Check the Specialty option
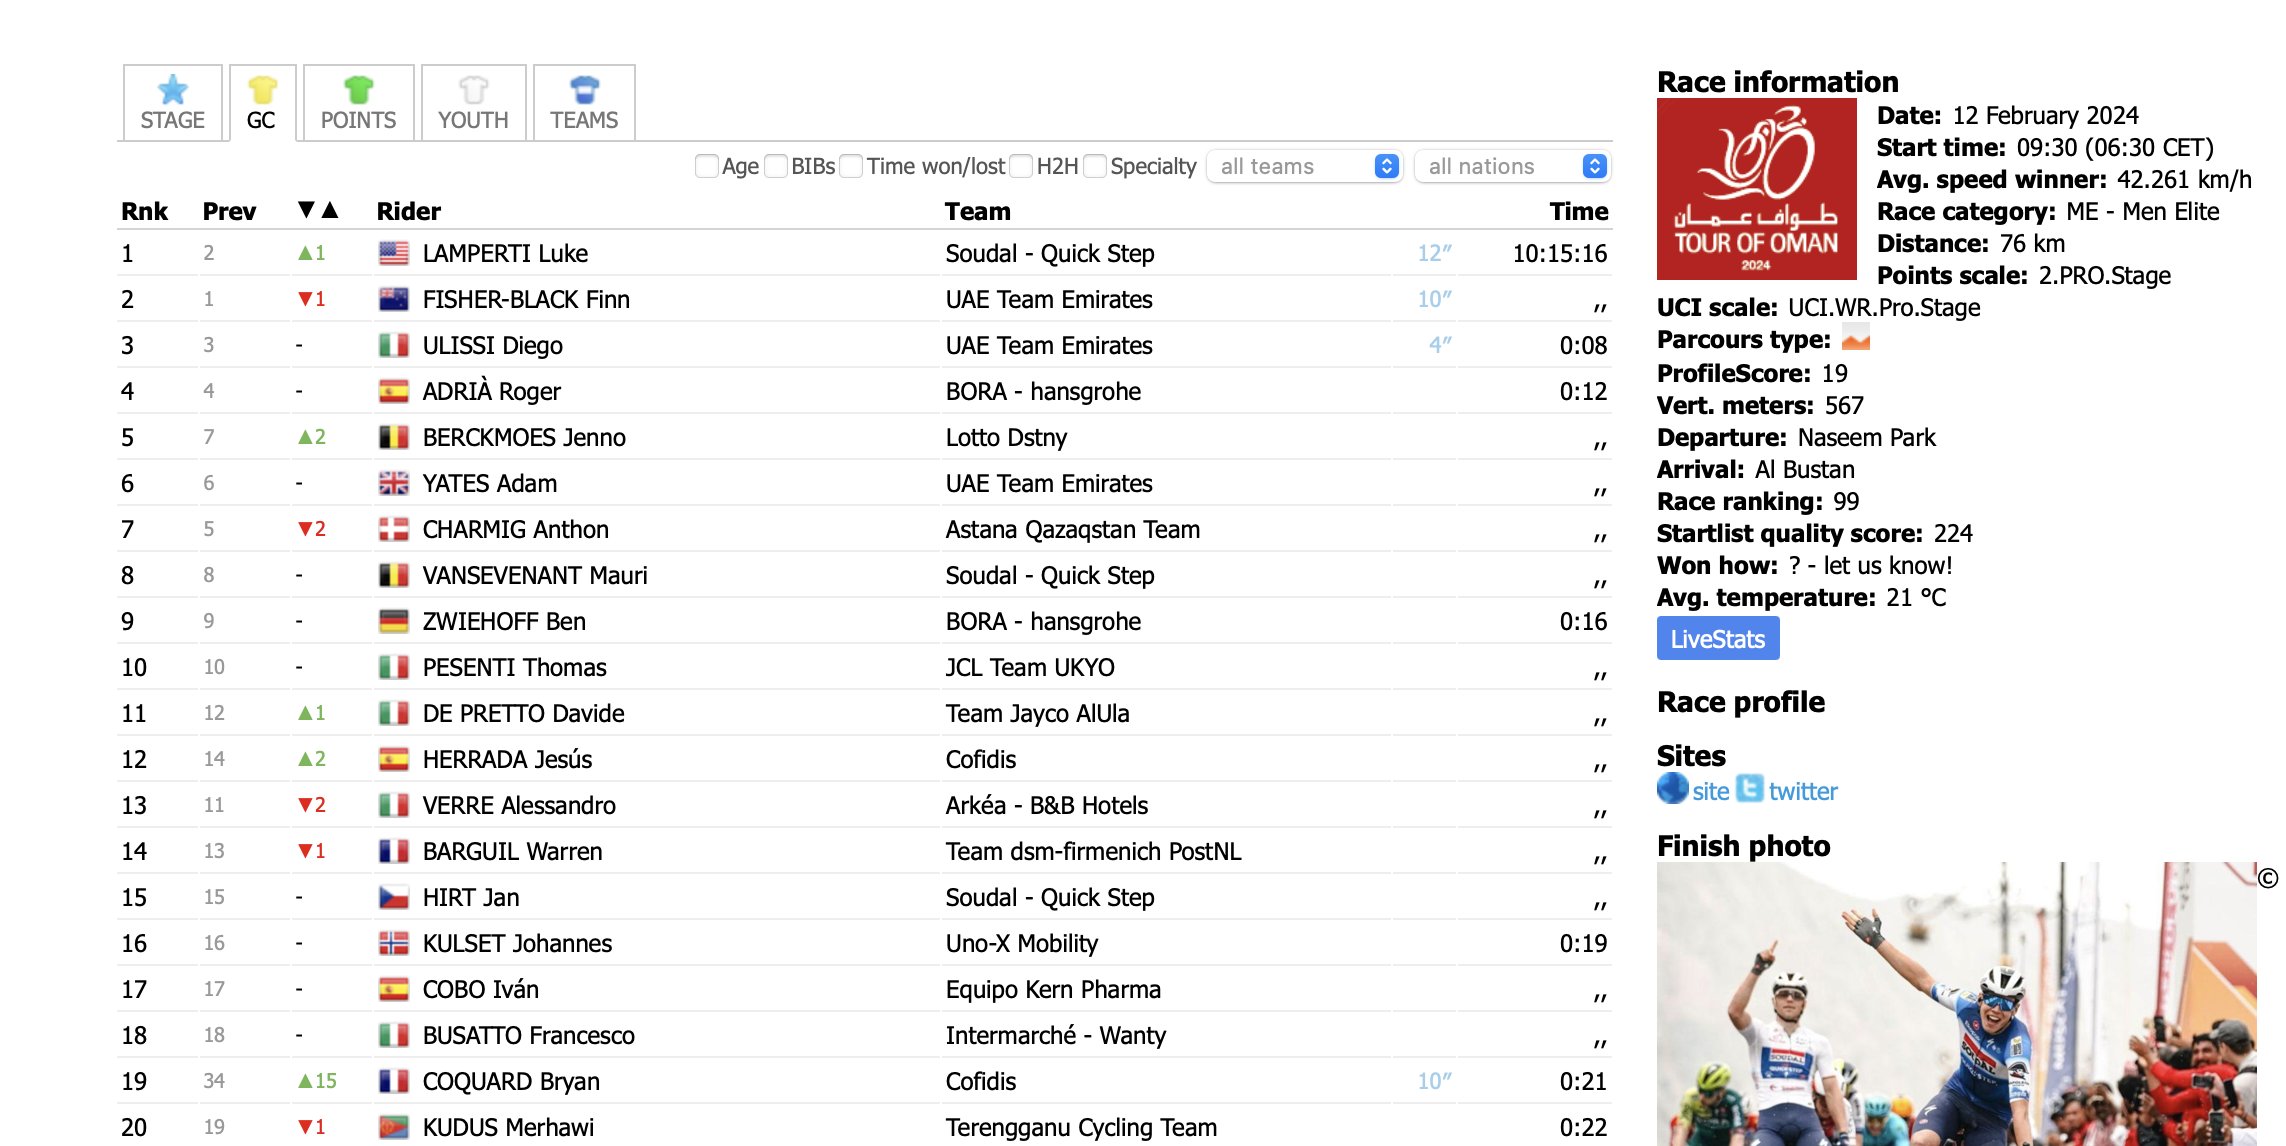 (x=1095, y=166)
